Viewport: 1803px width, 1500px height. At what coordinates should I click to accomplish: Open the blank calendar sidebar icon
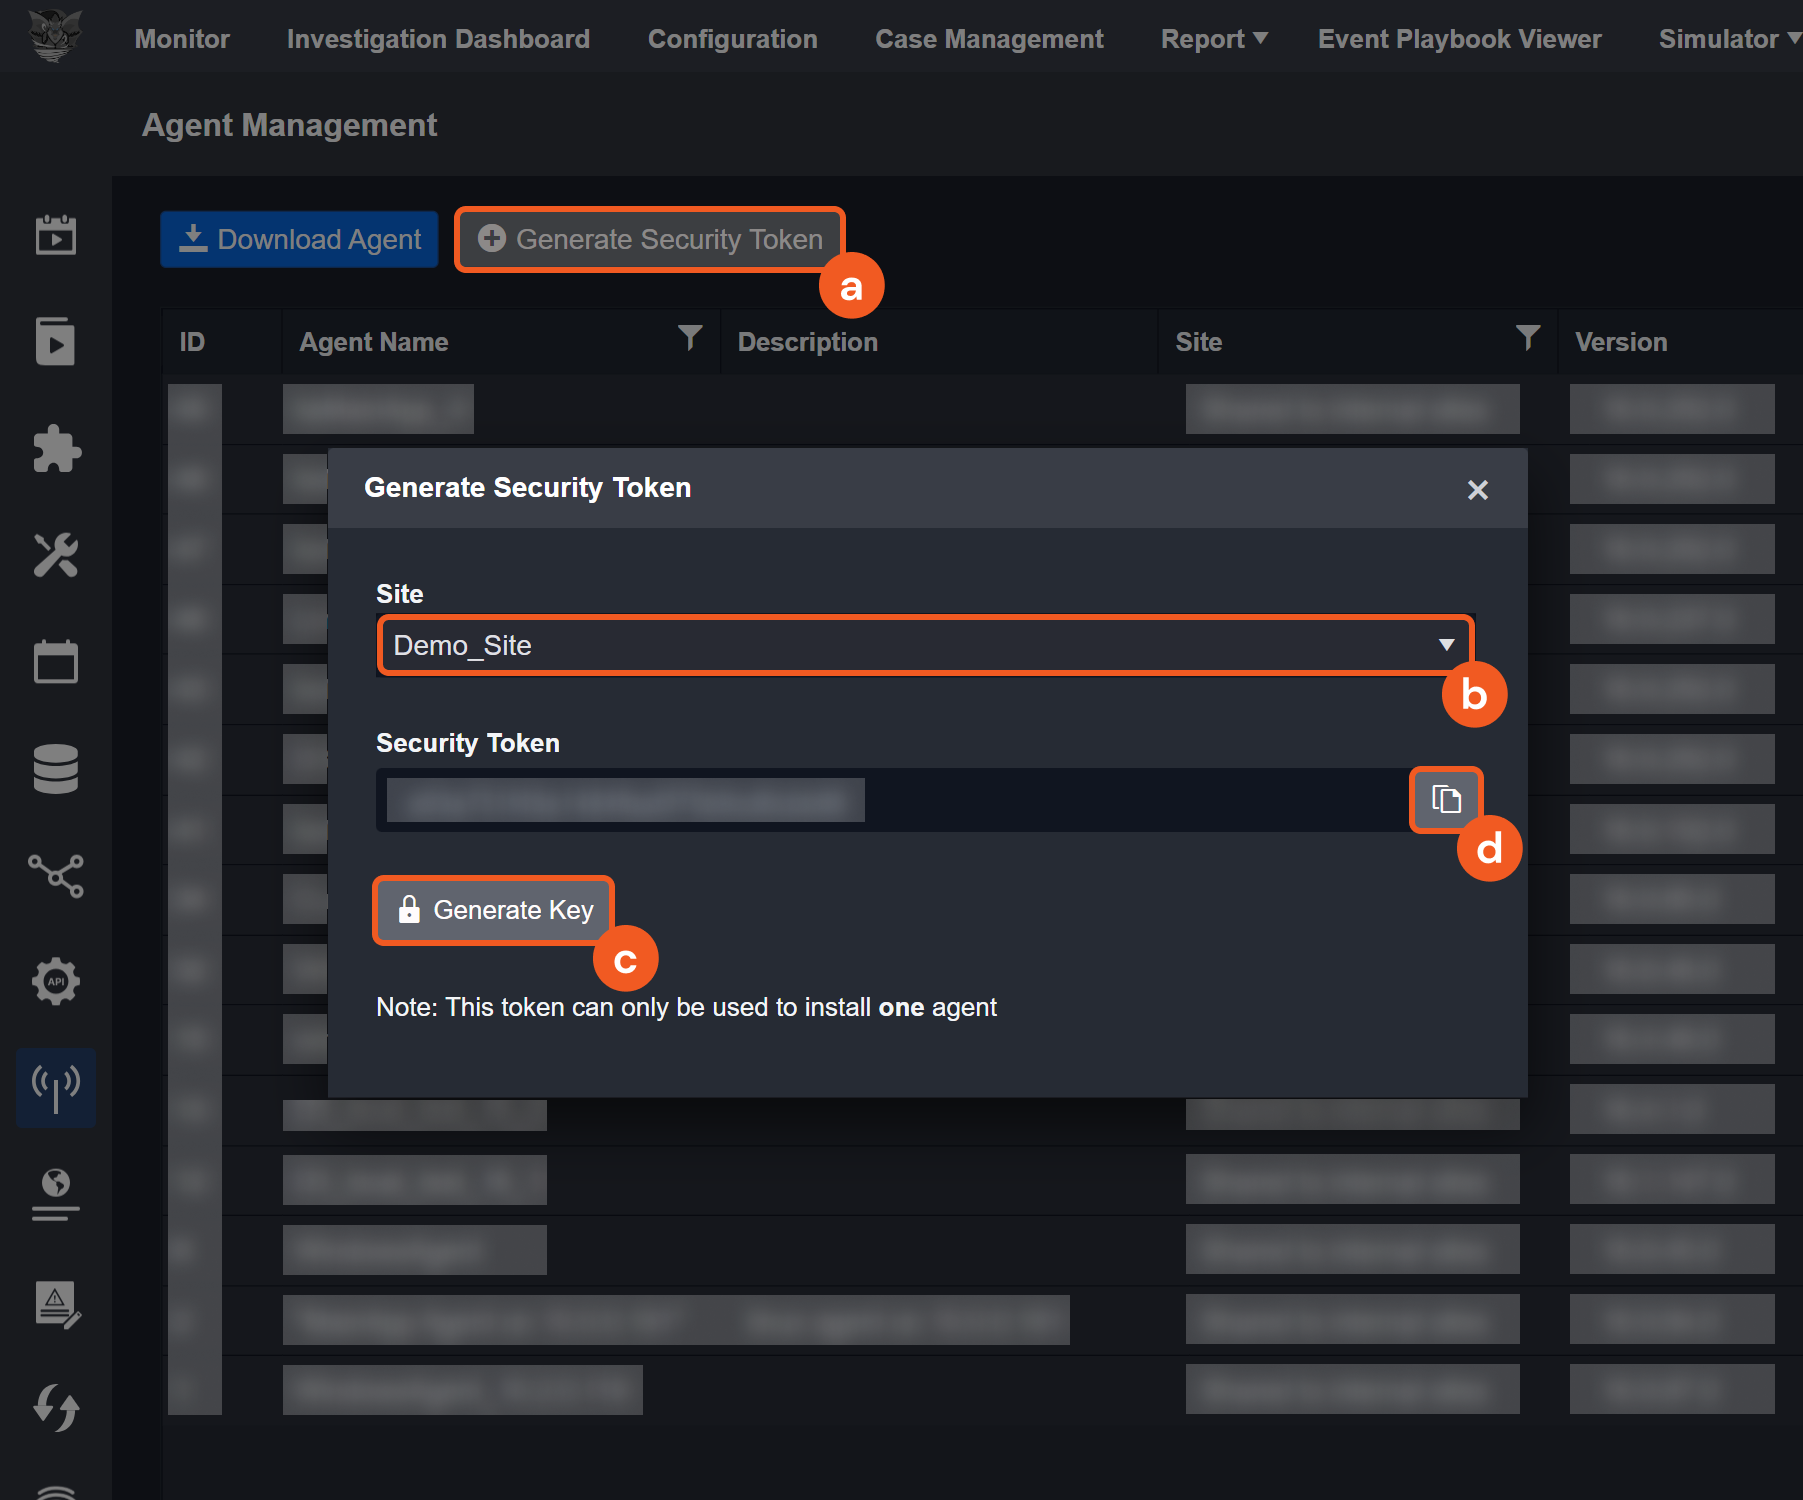[x=56, y=661]
